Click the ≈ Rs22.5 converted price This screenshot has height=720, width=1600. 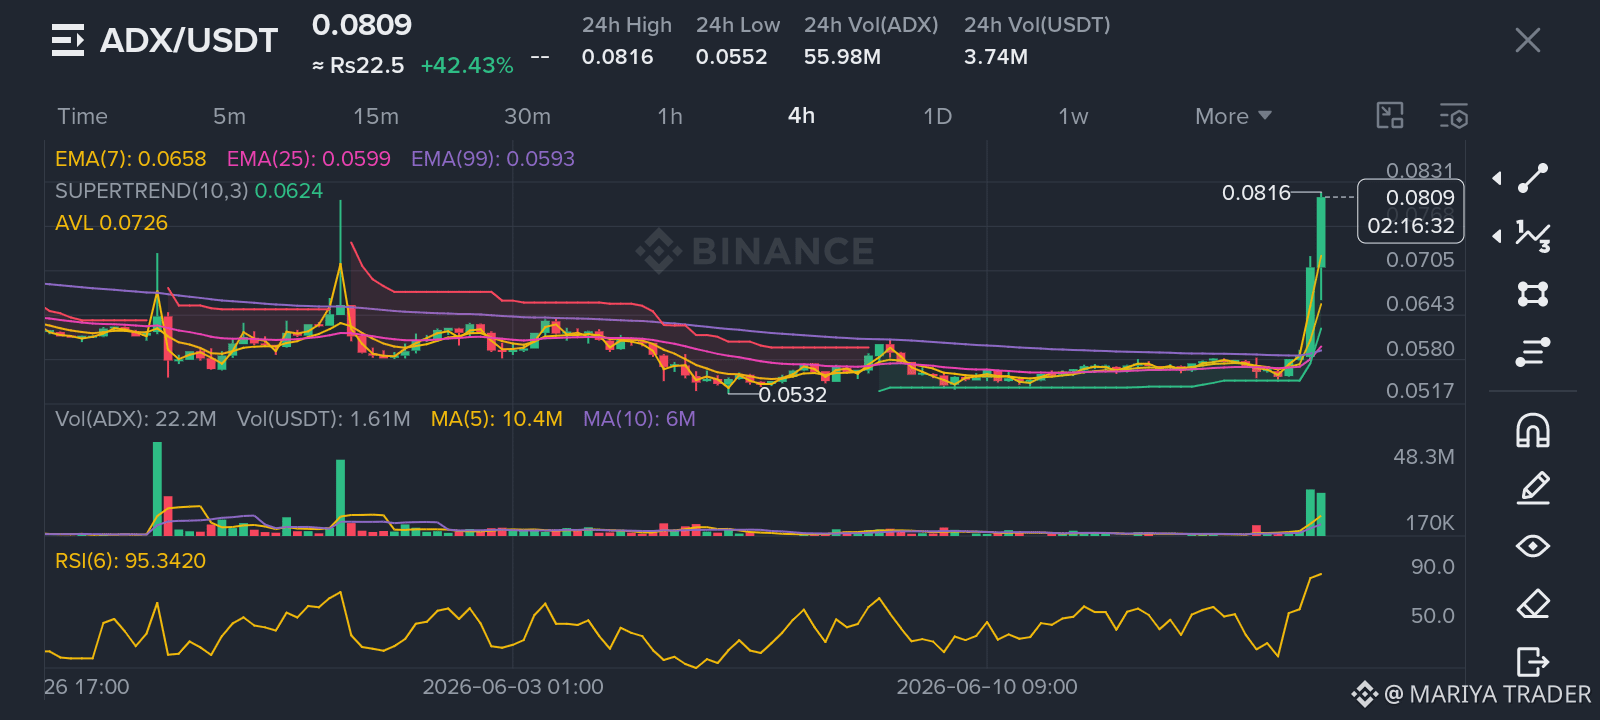(358, 66)
